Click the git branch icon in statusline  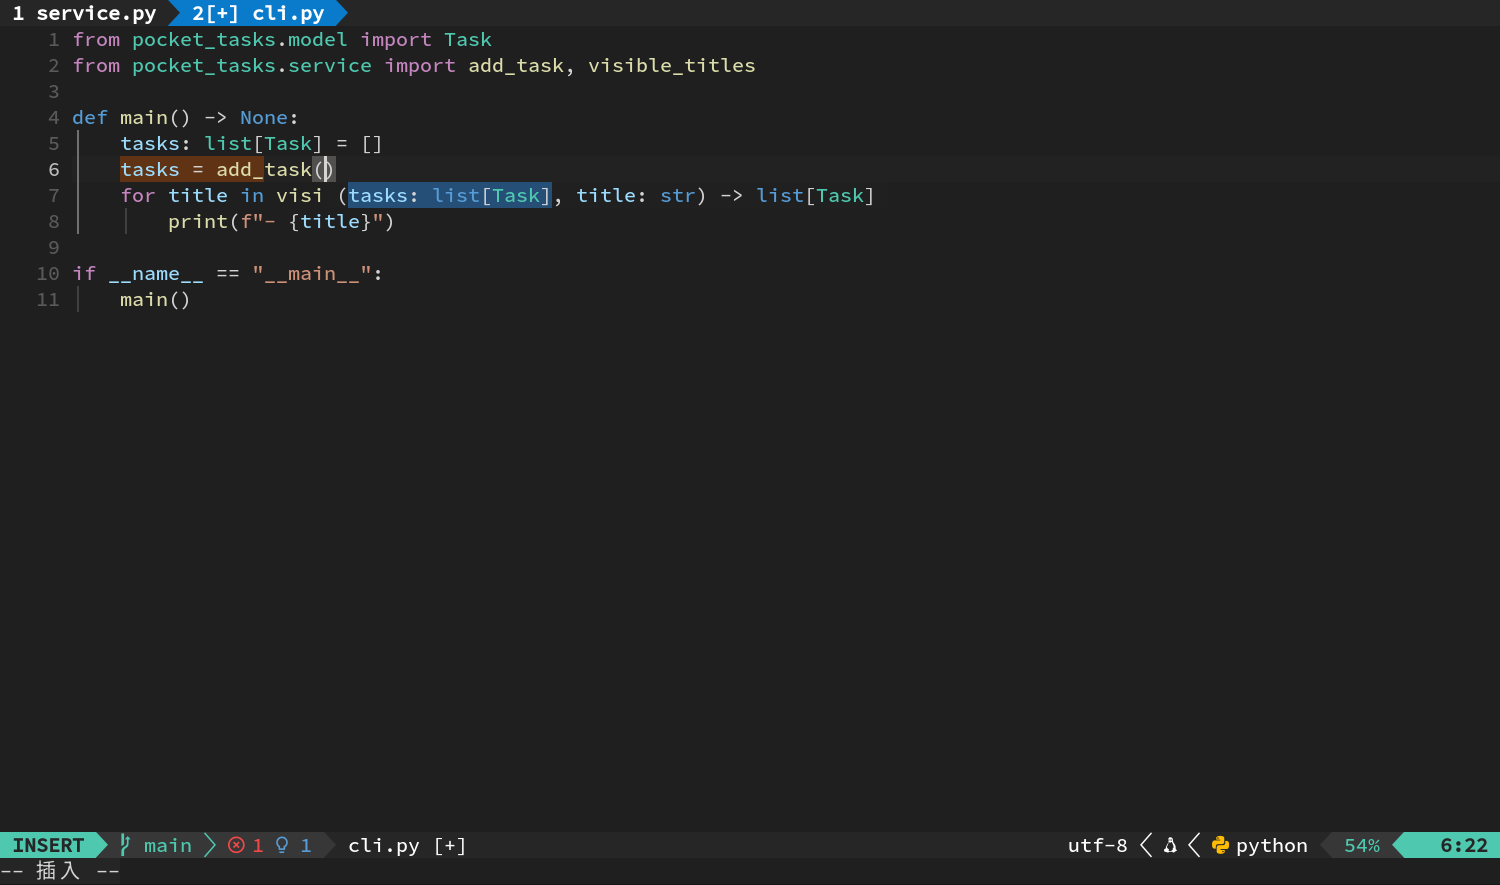pos(125,845)
